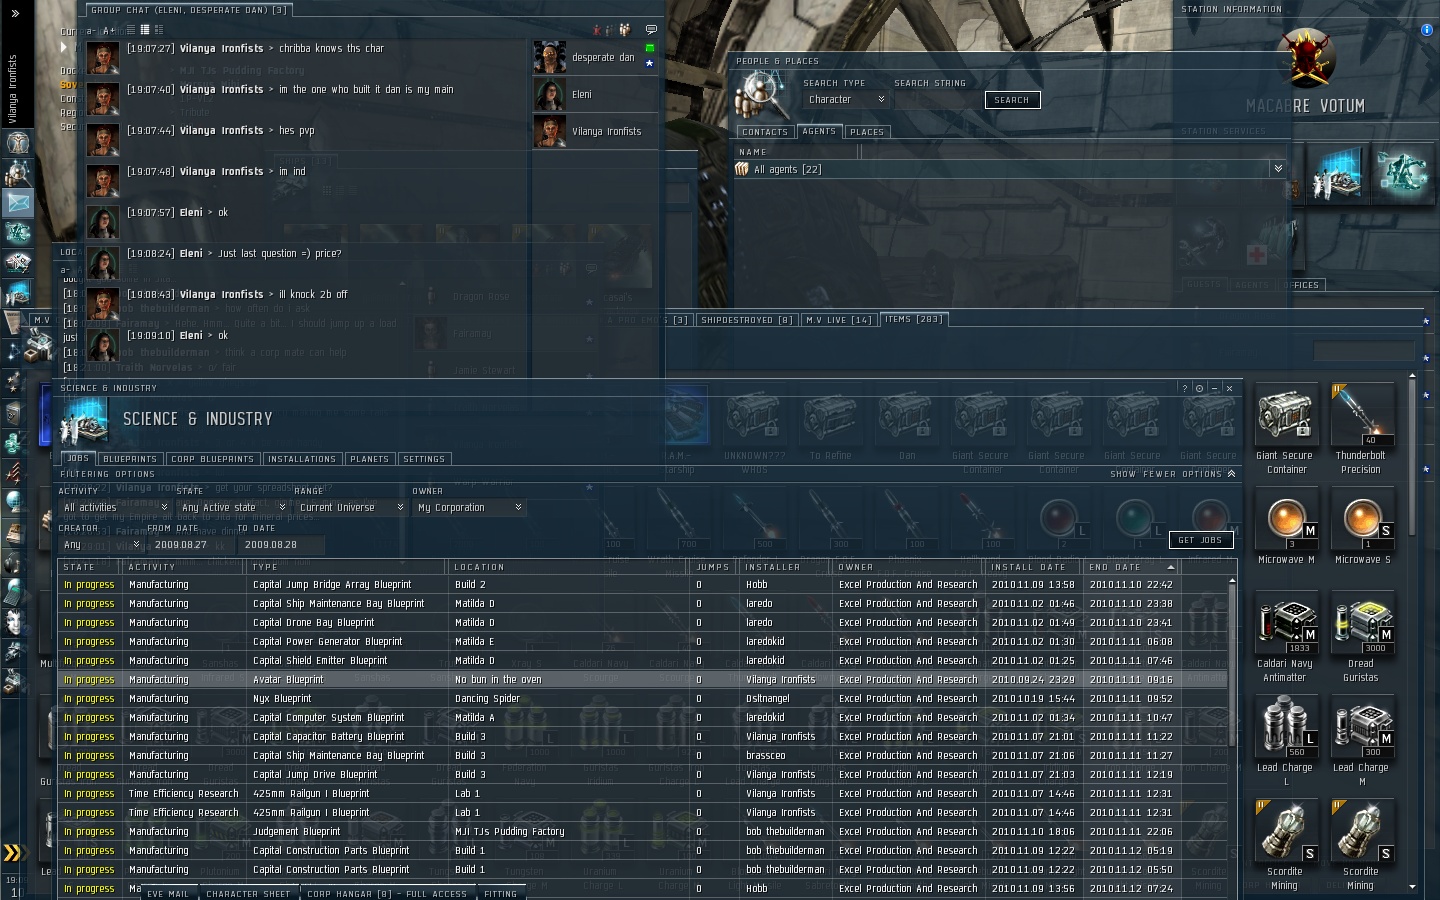Sort jobs by the End Date column header
1440x900 pixels.
pos(1131,567)
